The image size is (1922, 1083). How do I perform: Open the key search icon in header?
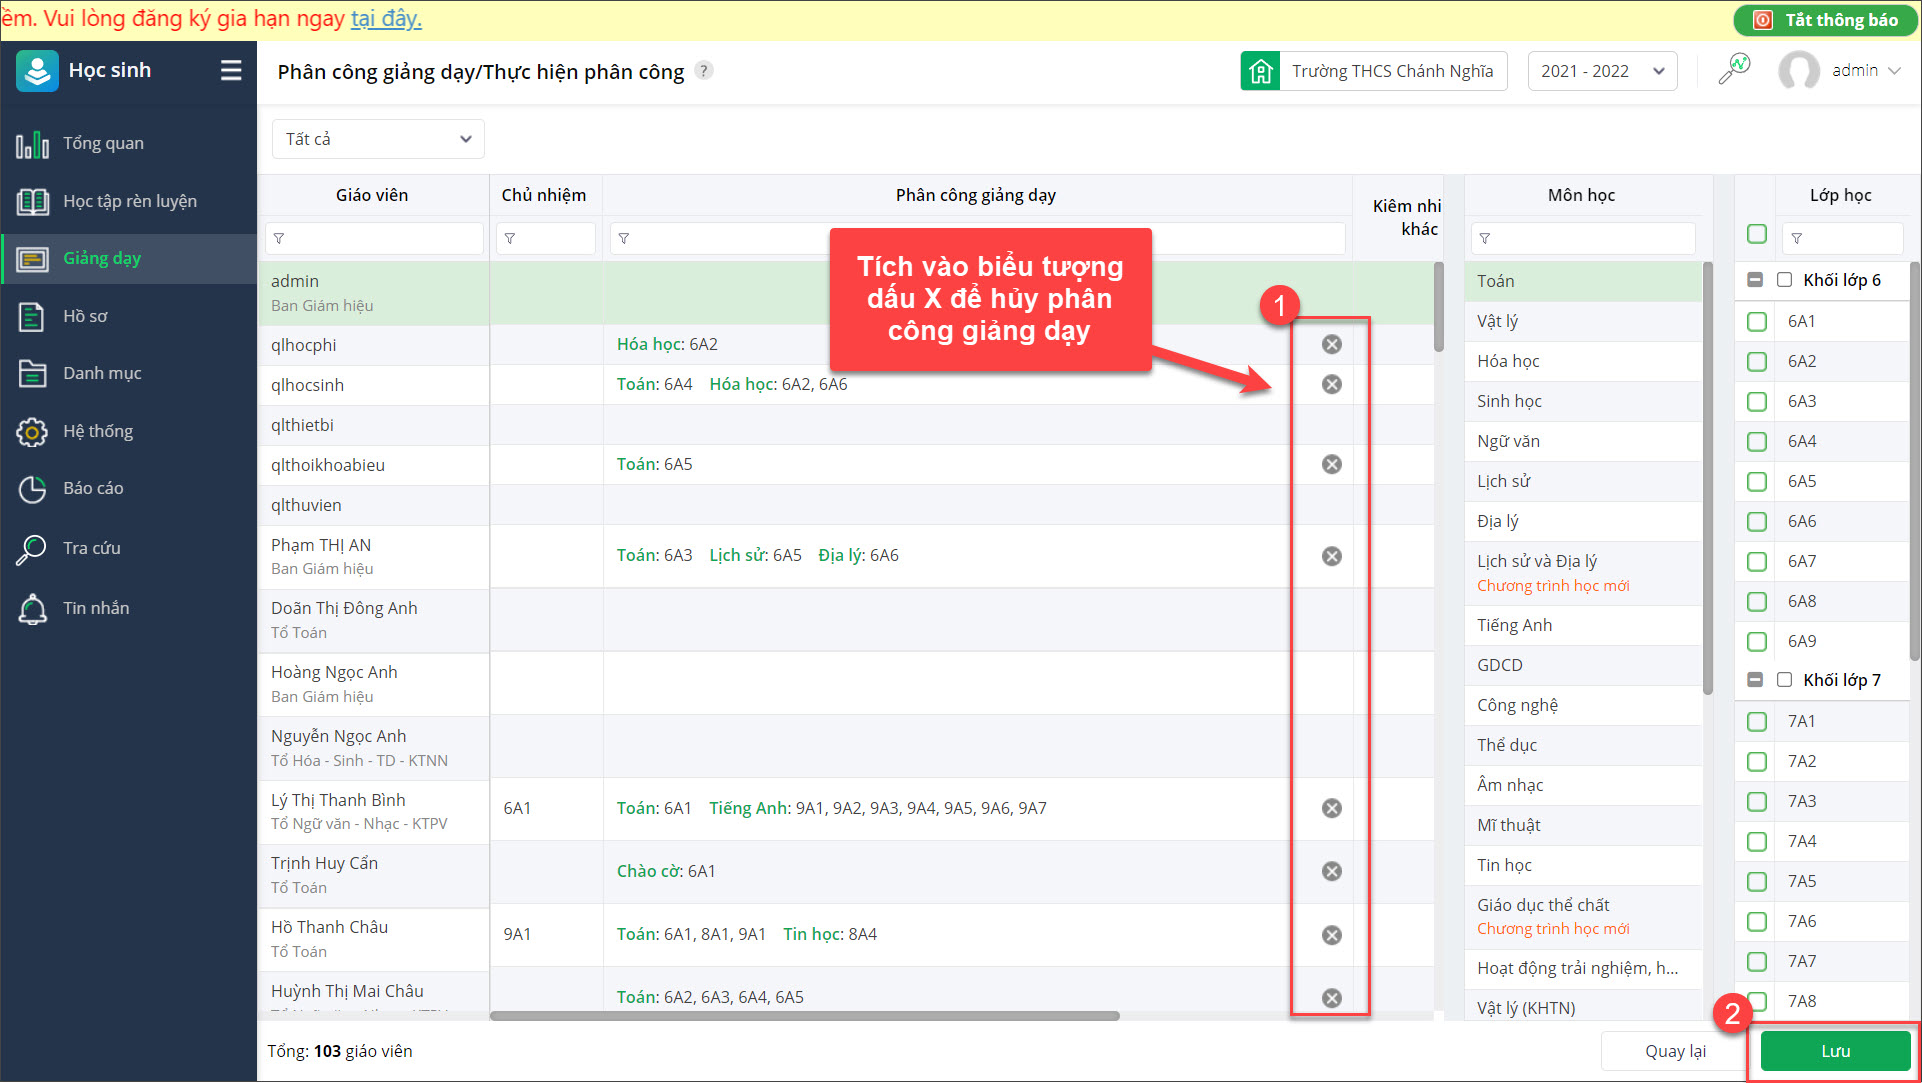click(x=1734, y=70)
